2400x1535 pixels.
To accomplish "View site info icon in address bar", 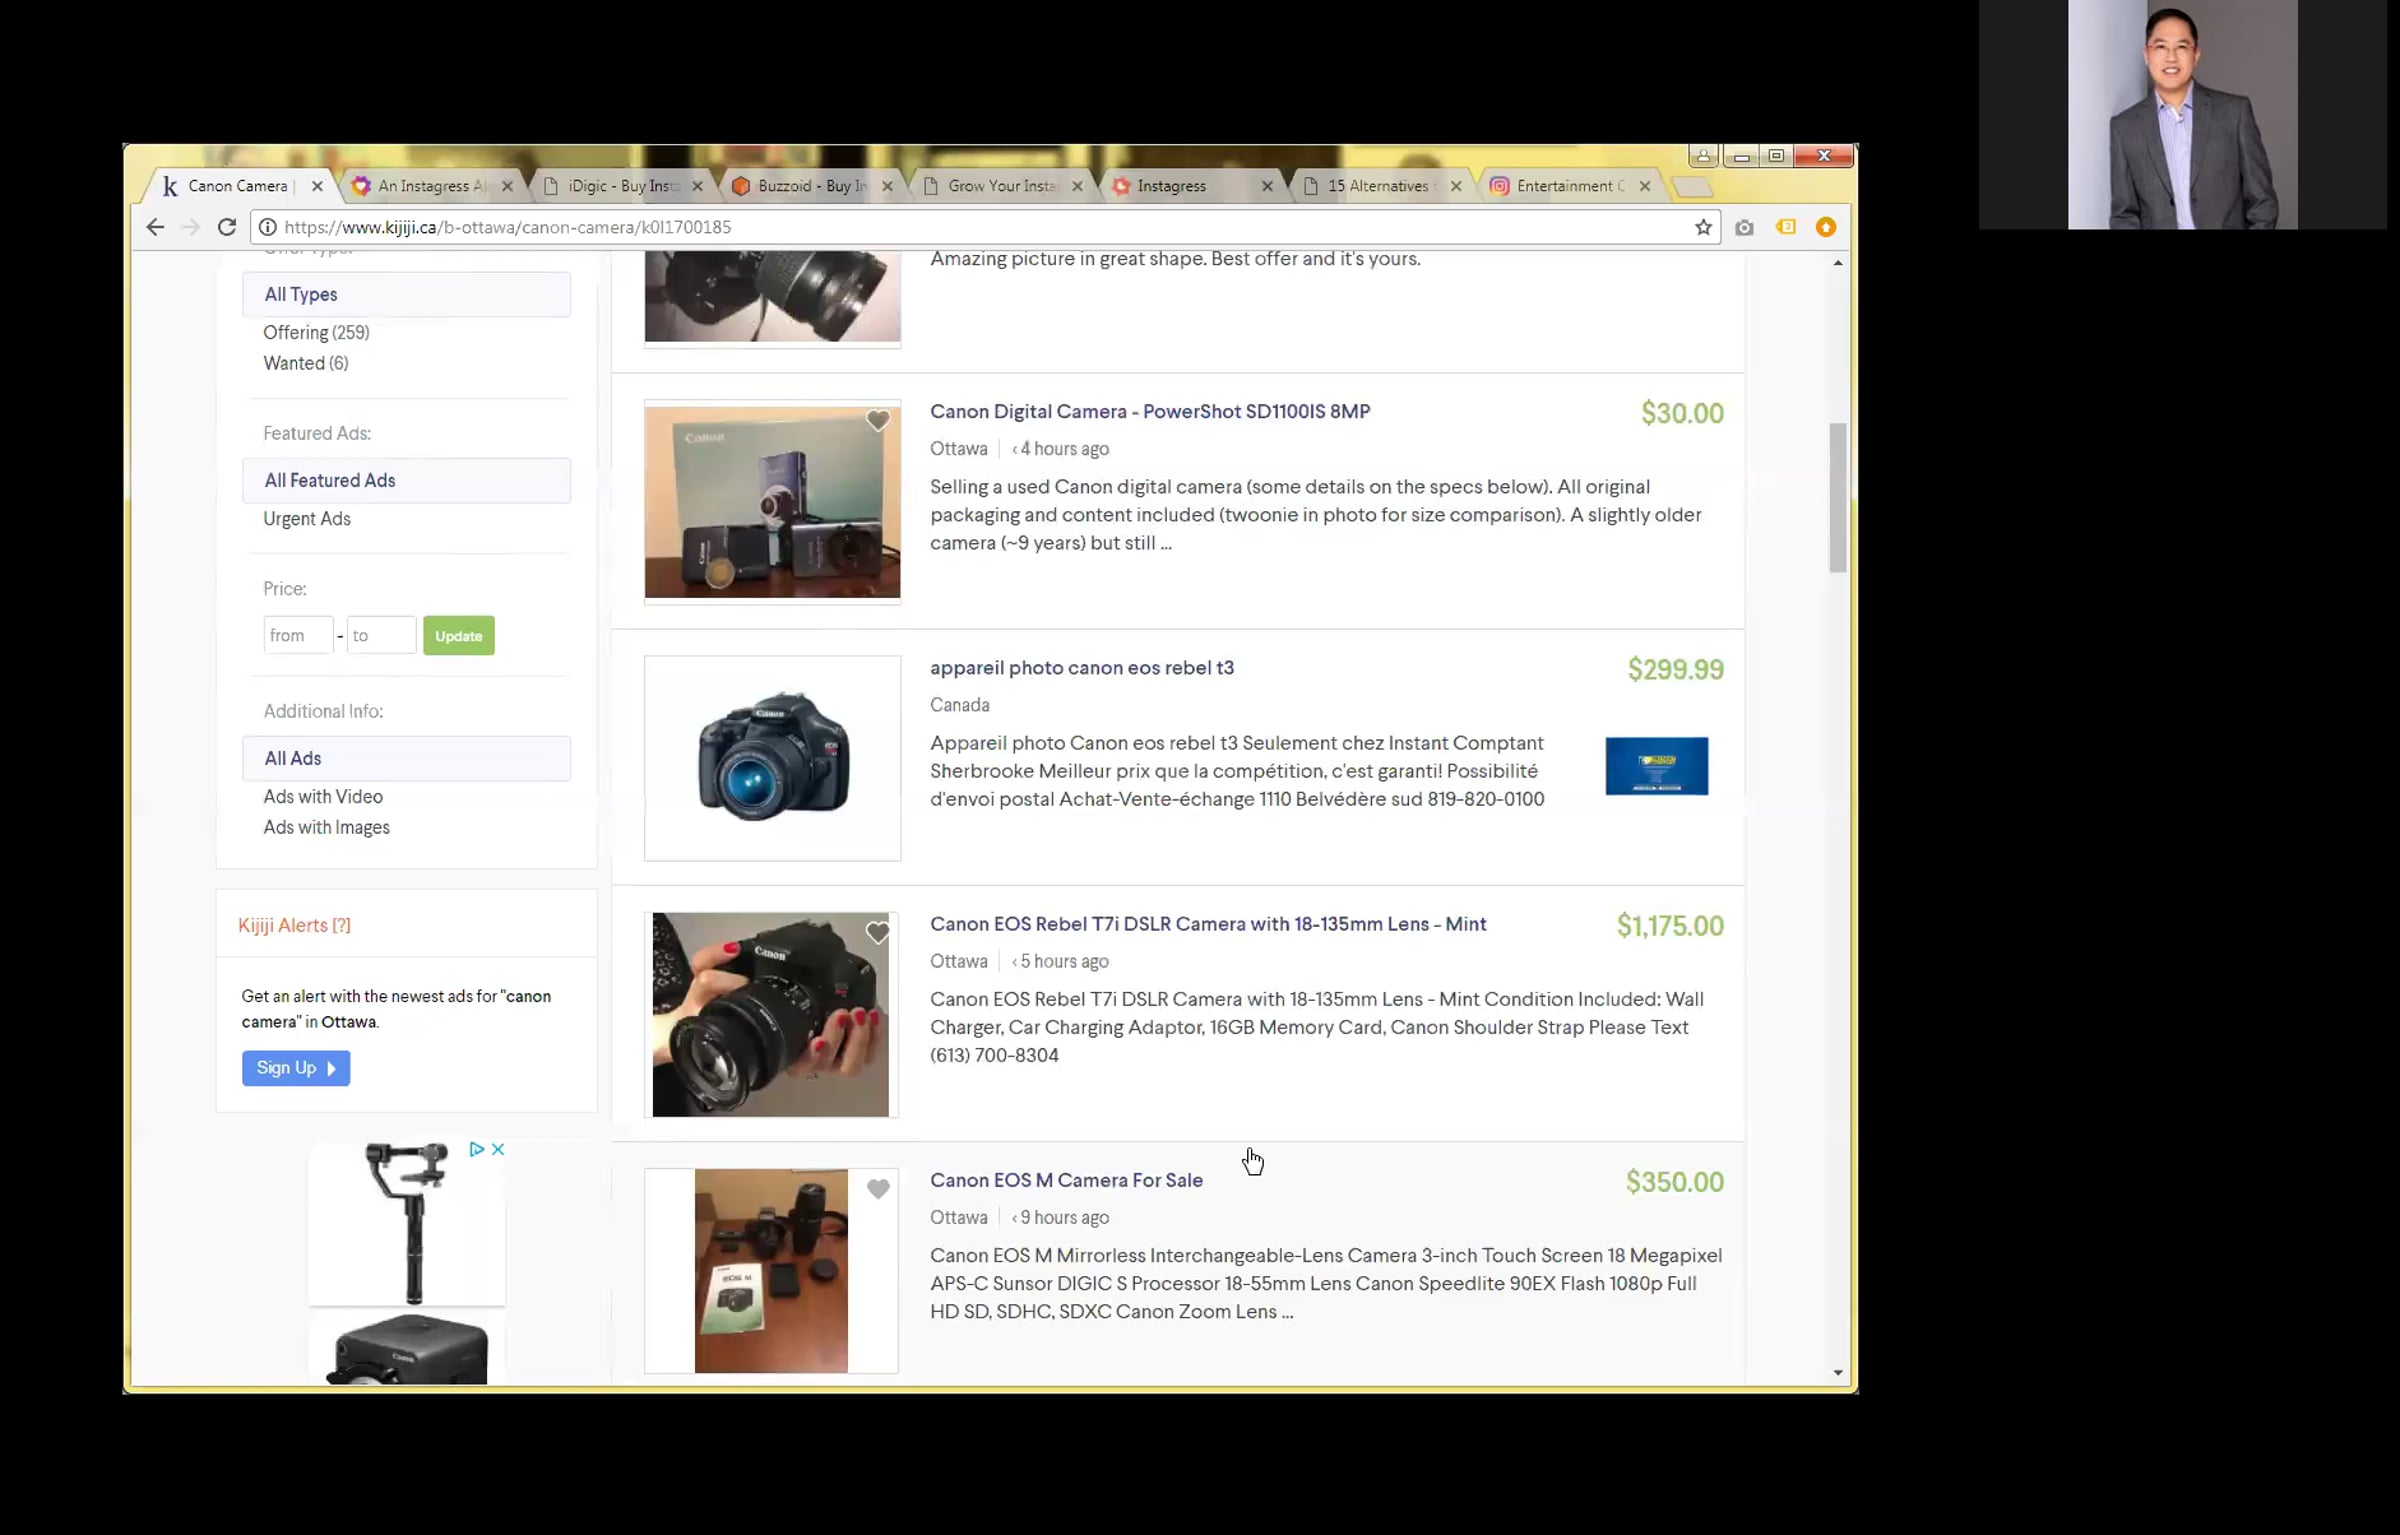I will 267,227.
